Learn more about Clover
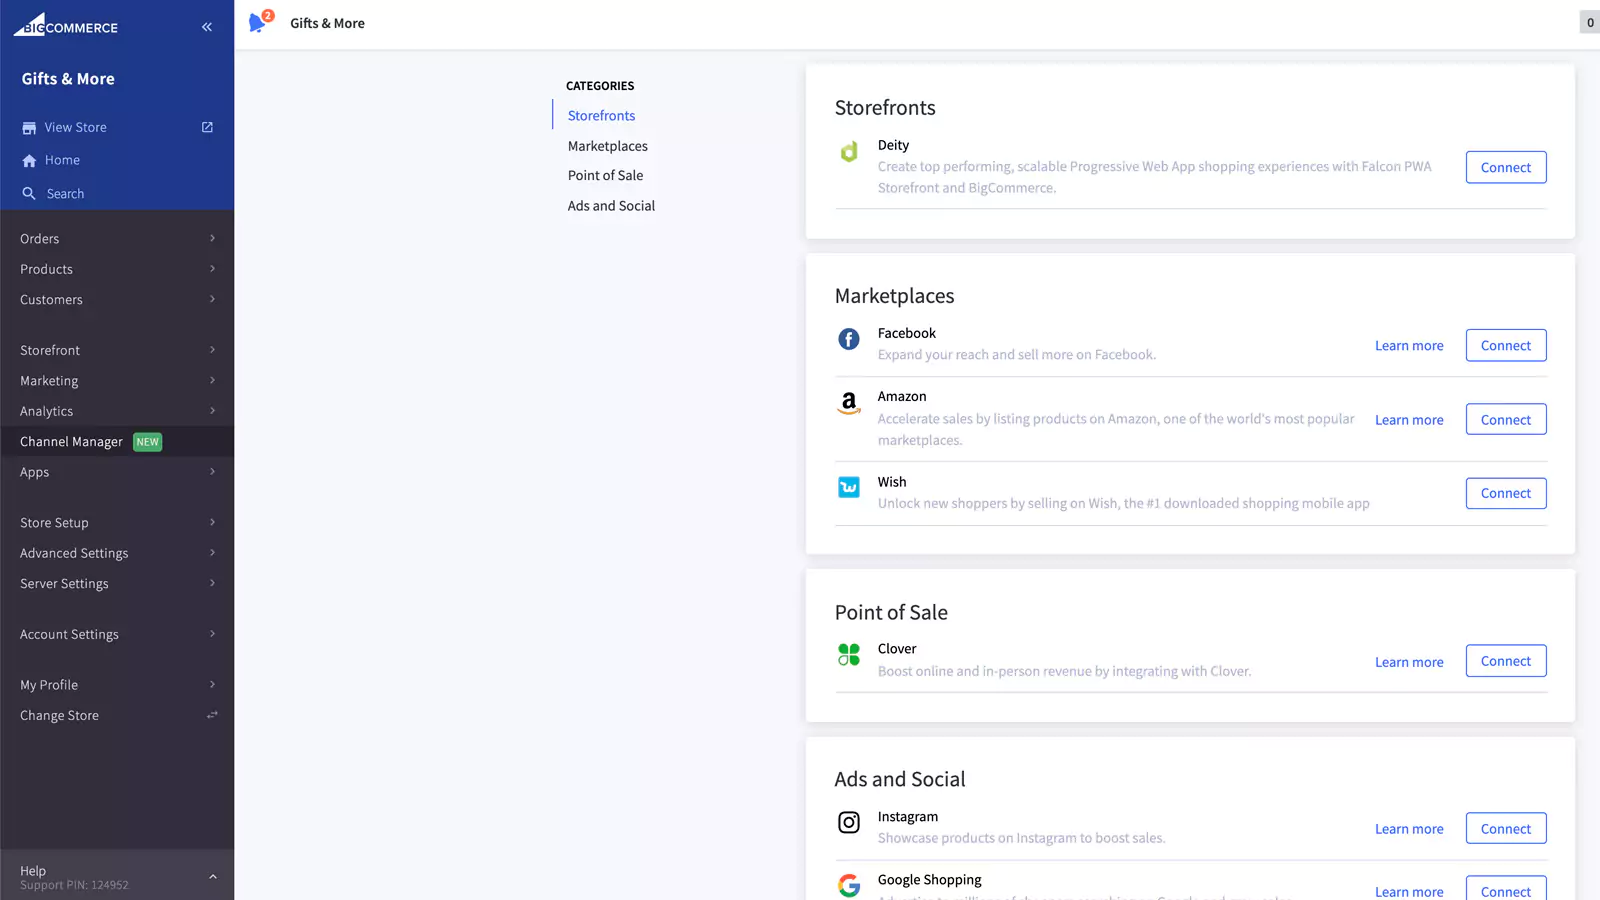 (x=1409, y=662)
